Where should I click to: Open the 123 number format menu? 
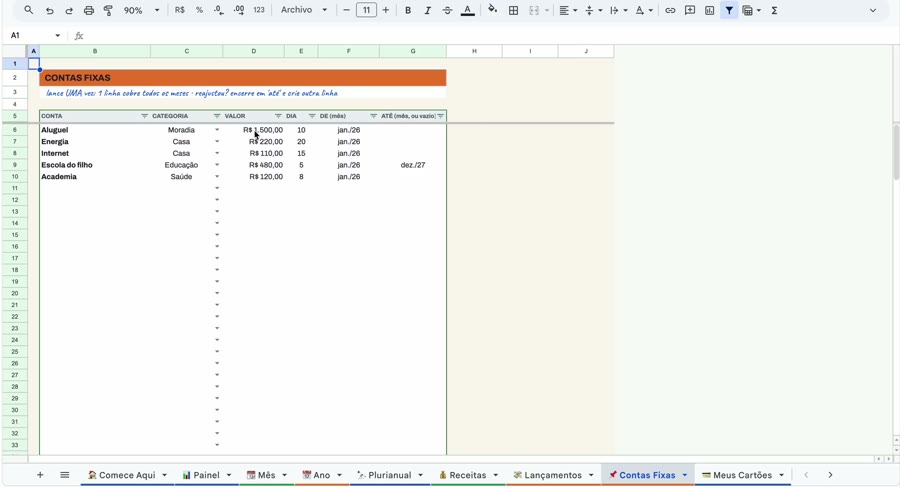pyautogui.click(x=259, y=10)
